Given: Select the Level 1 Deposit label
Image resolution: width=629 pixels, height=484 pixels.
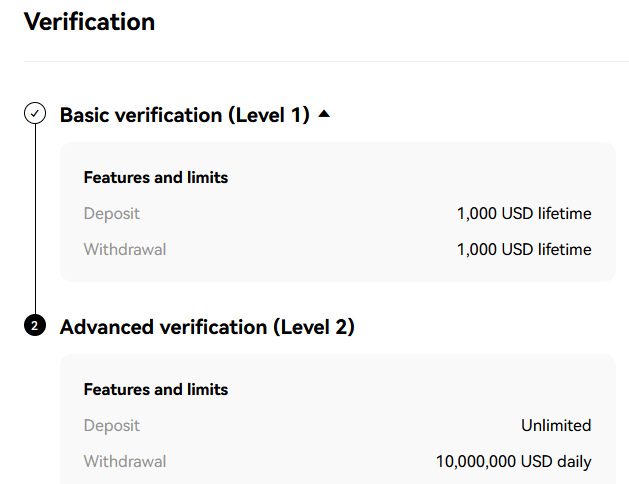Looking at the screenshot, I should tap(112, 213).
